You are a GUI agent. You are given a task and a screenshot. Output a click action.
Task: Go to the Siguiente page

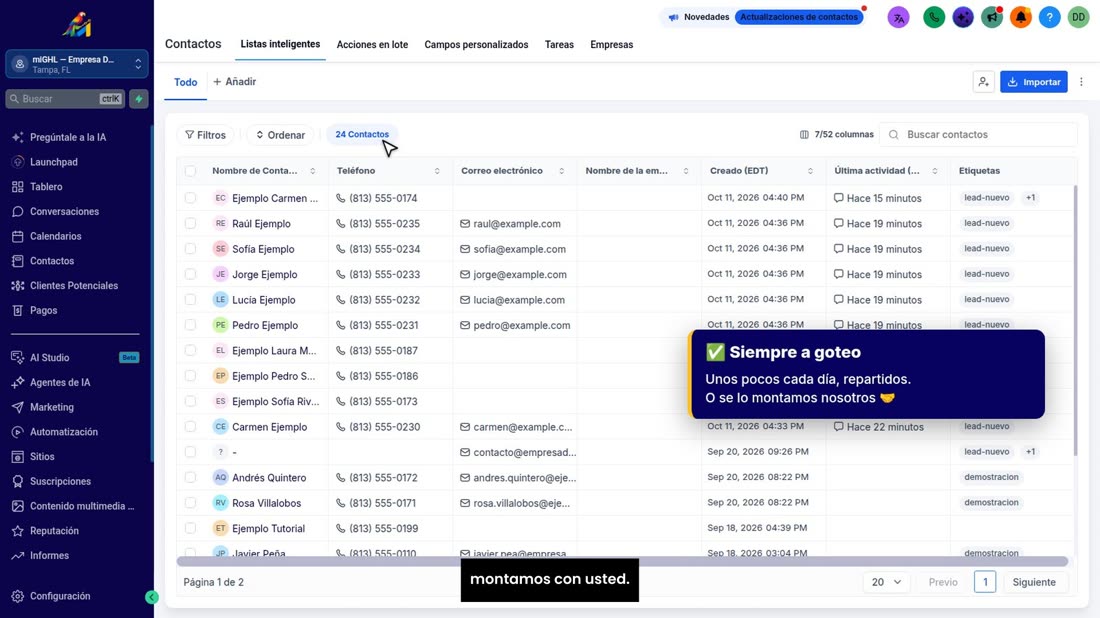pos(1033,582)
